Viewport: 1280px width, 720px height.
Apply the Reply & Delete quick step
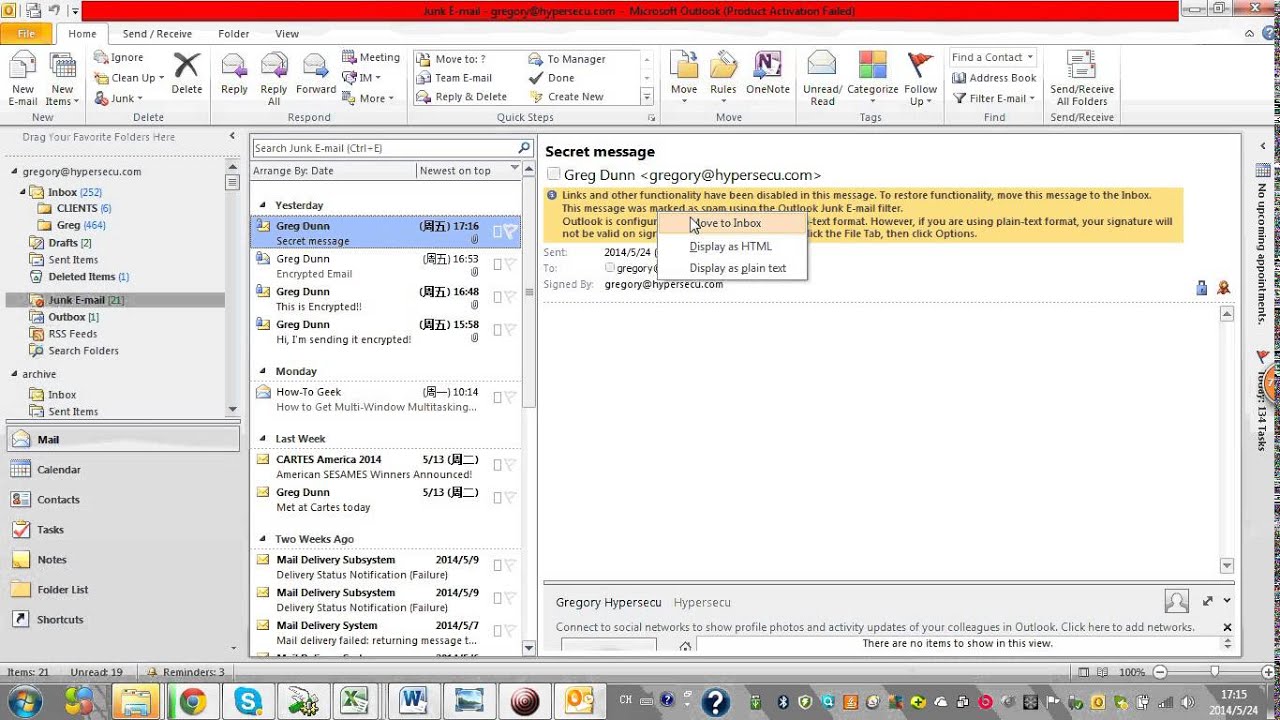click(462, 97)
